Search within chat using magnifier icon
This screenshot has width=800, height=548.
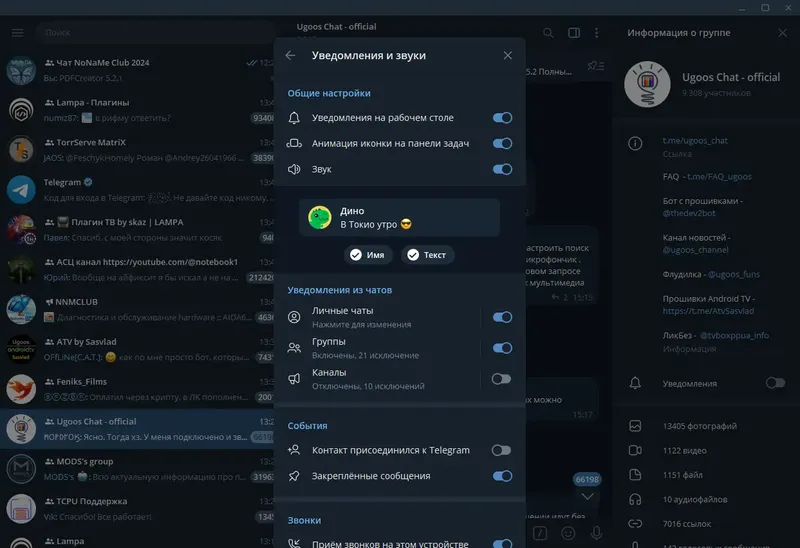click(548, 33)
